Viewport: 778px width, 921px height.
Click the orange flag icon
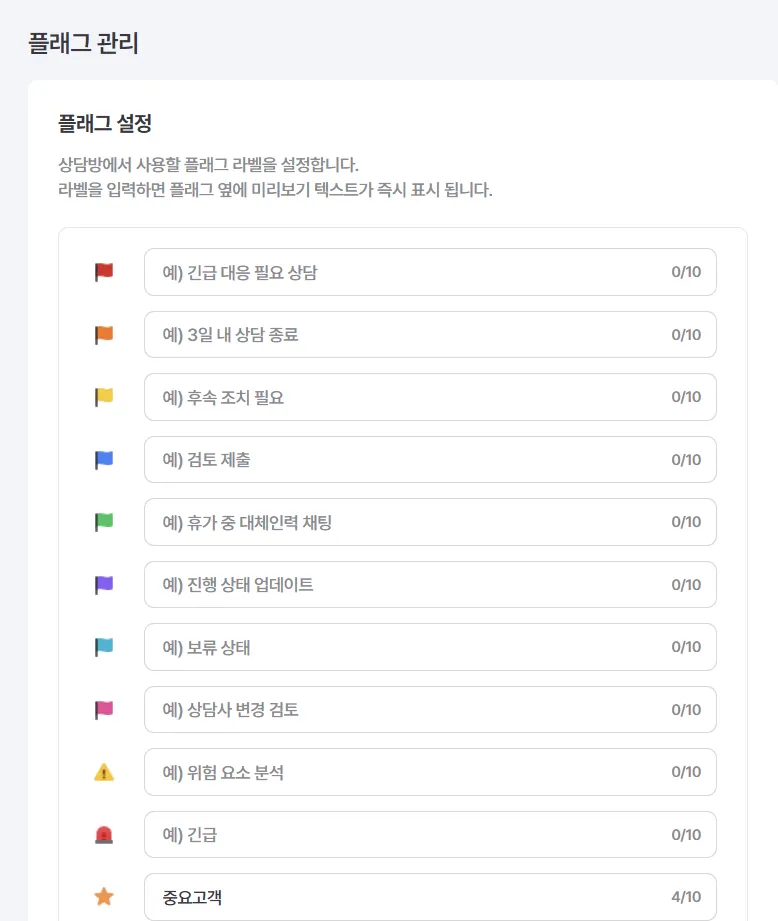click(x=104, y=335)
